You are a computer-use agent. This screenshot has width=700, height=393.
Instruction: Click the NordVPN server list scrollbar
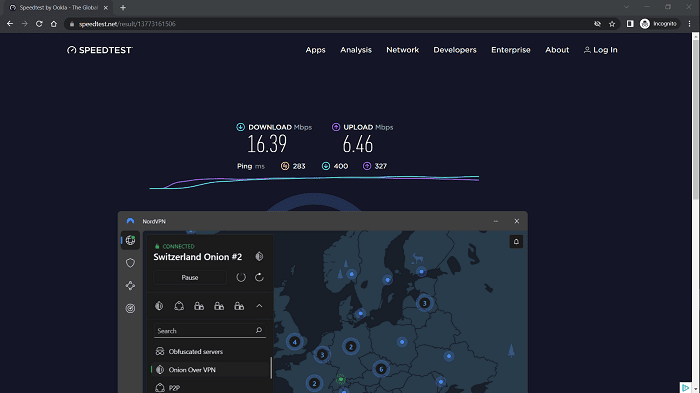[271, 368]
